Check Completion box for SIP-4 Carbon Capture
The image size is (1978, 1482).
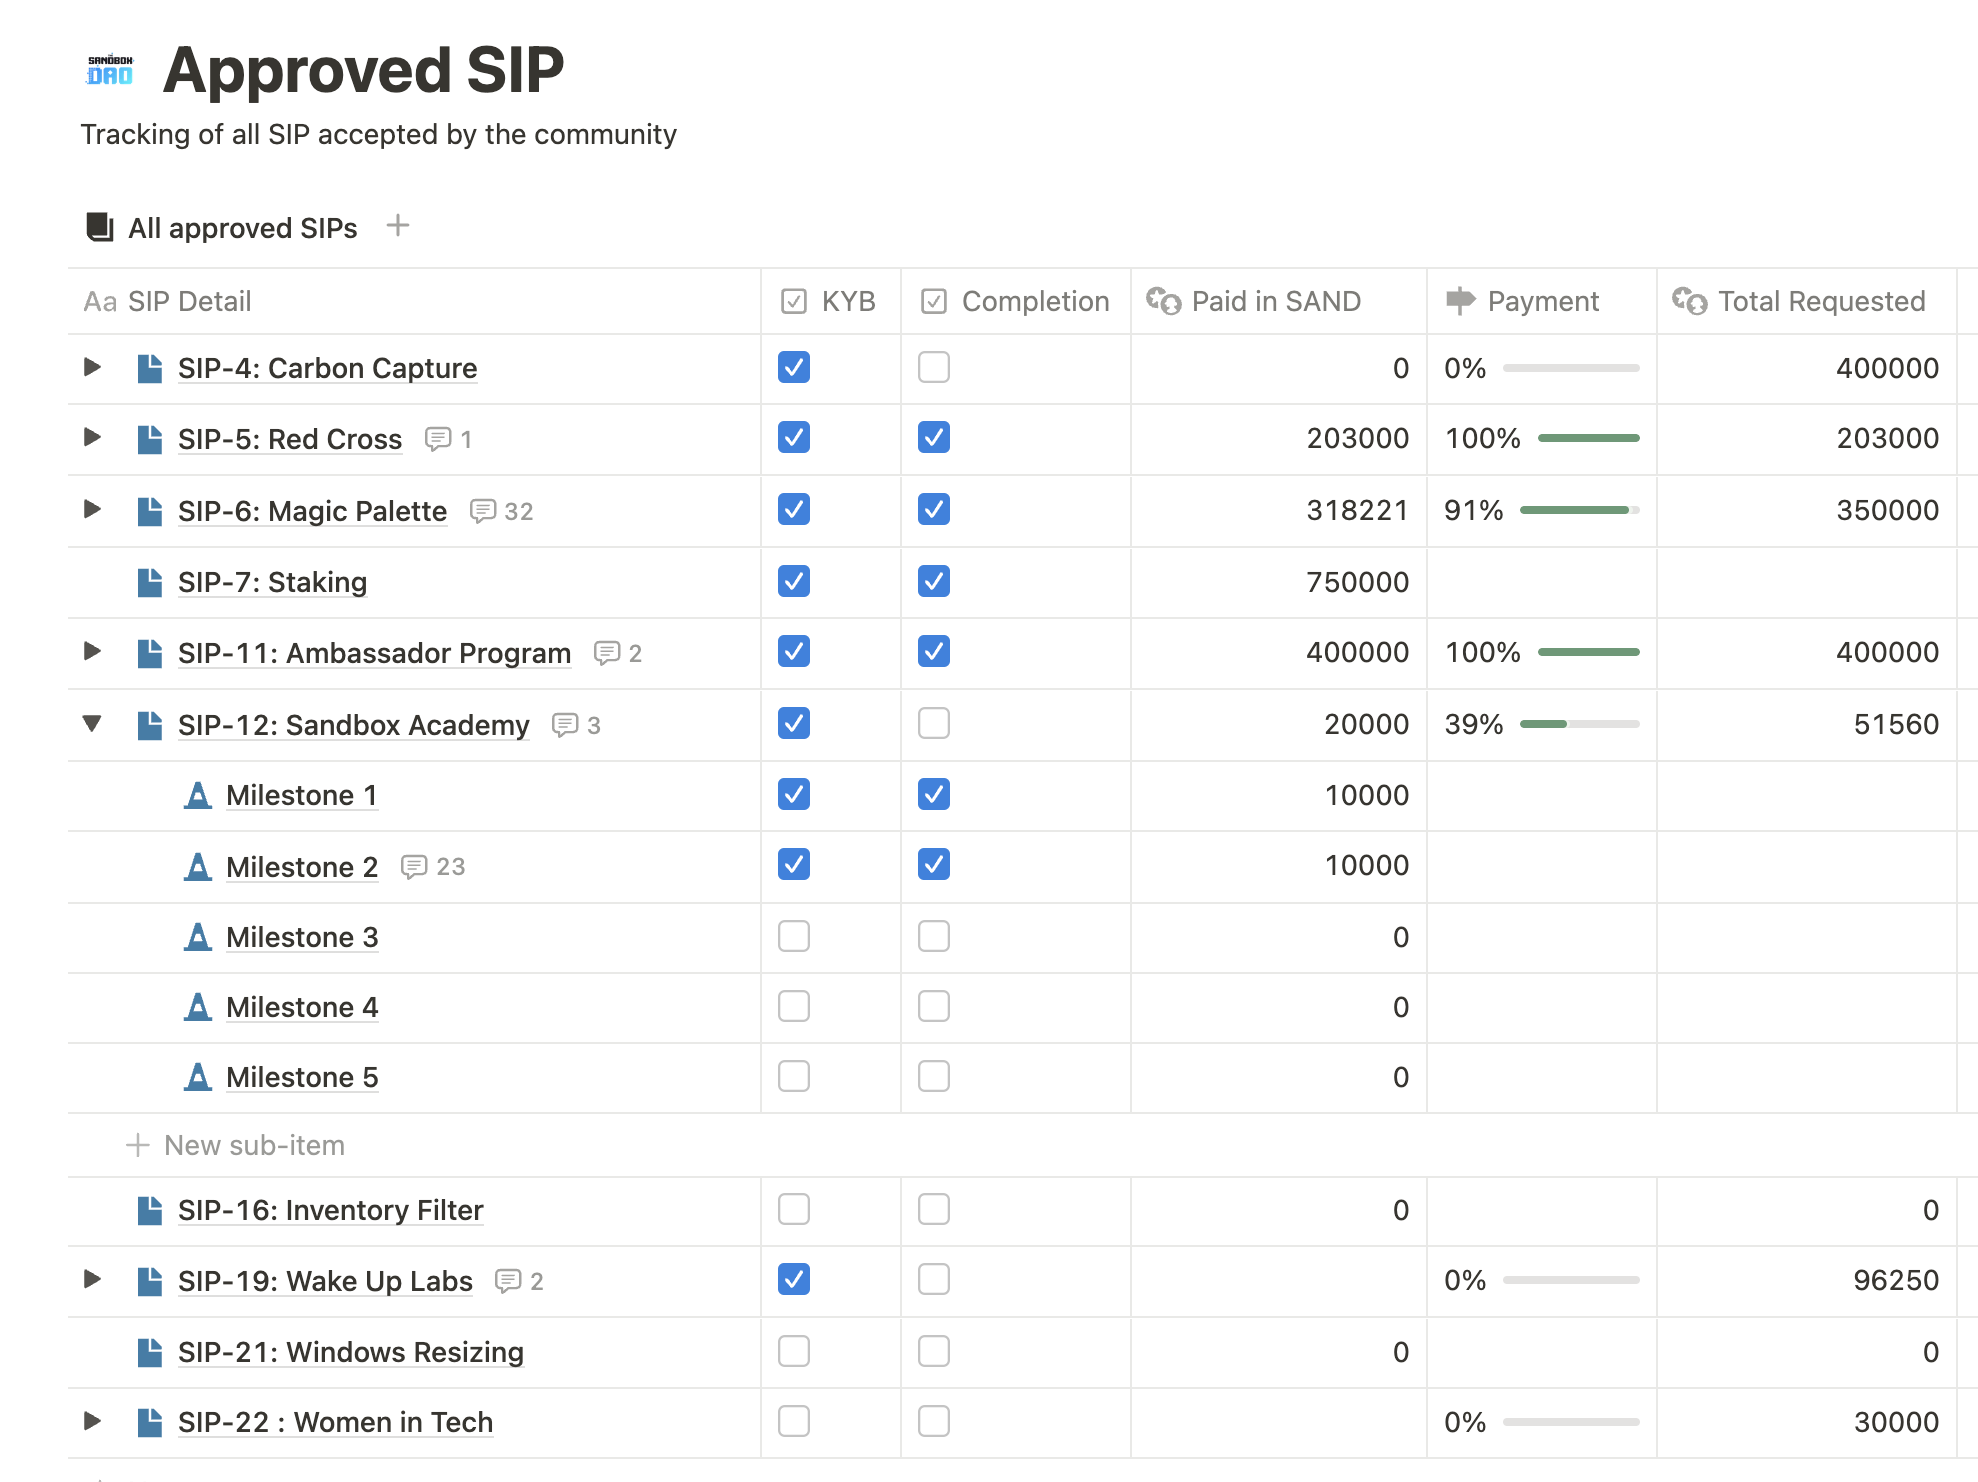(933, 367)
